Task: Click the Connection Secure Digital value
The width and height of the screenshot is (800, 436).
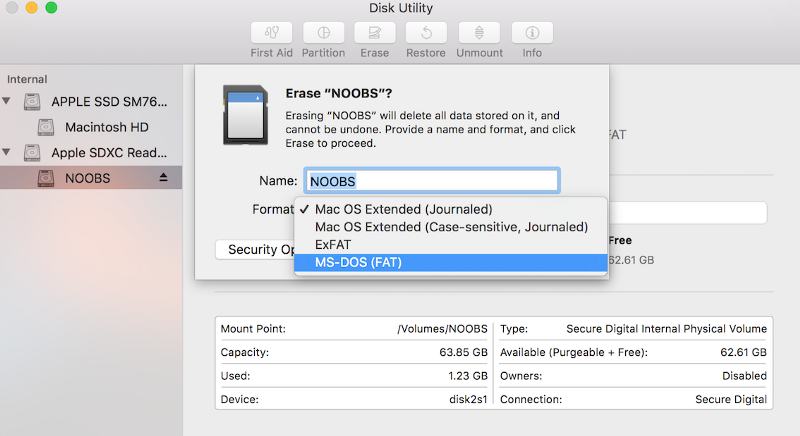Action: [731, 399]
